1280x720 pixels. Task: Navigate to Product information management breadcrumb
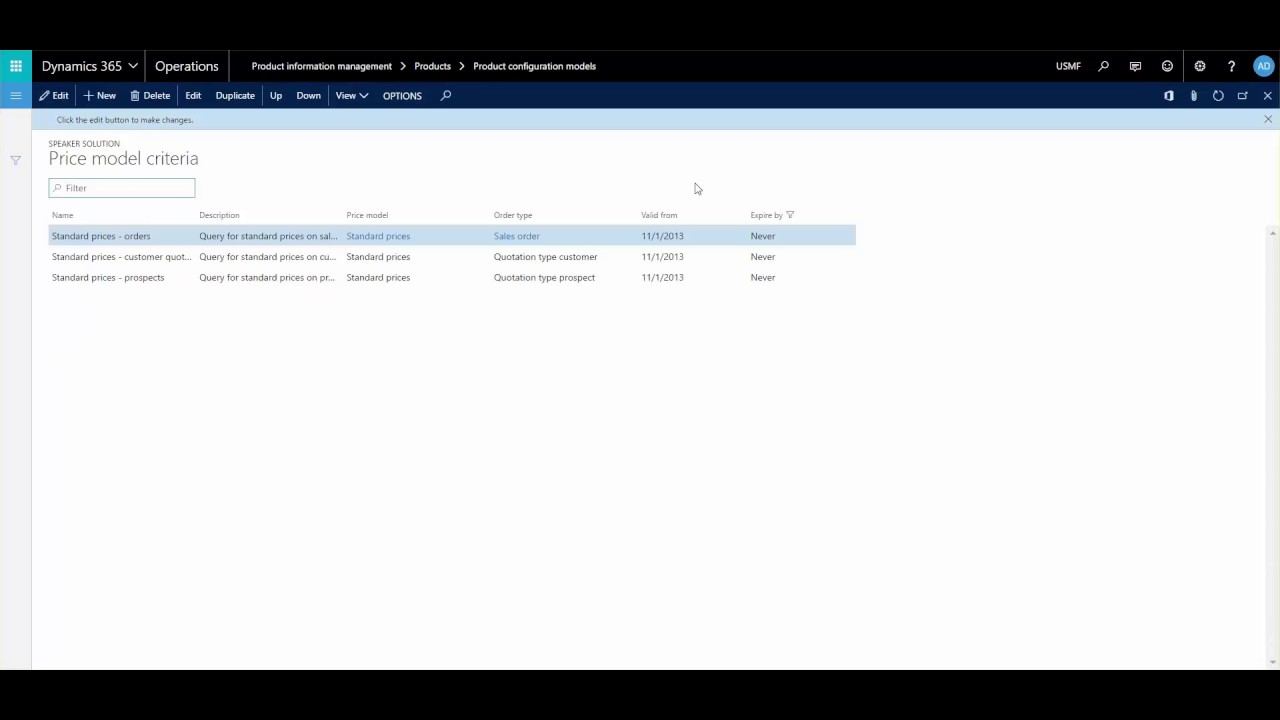[322, 66]
